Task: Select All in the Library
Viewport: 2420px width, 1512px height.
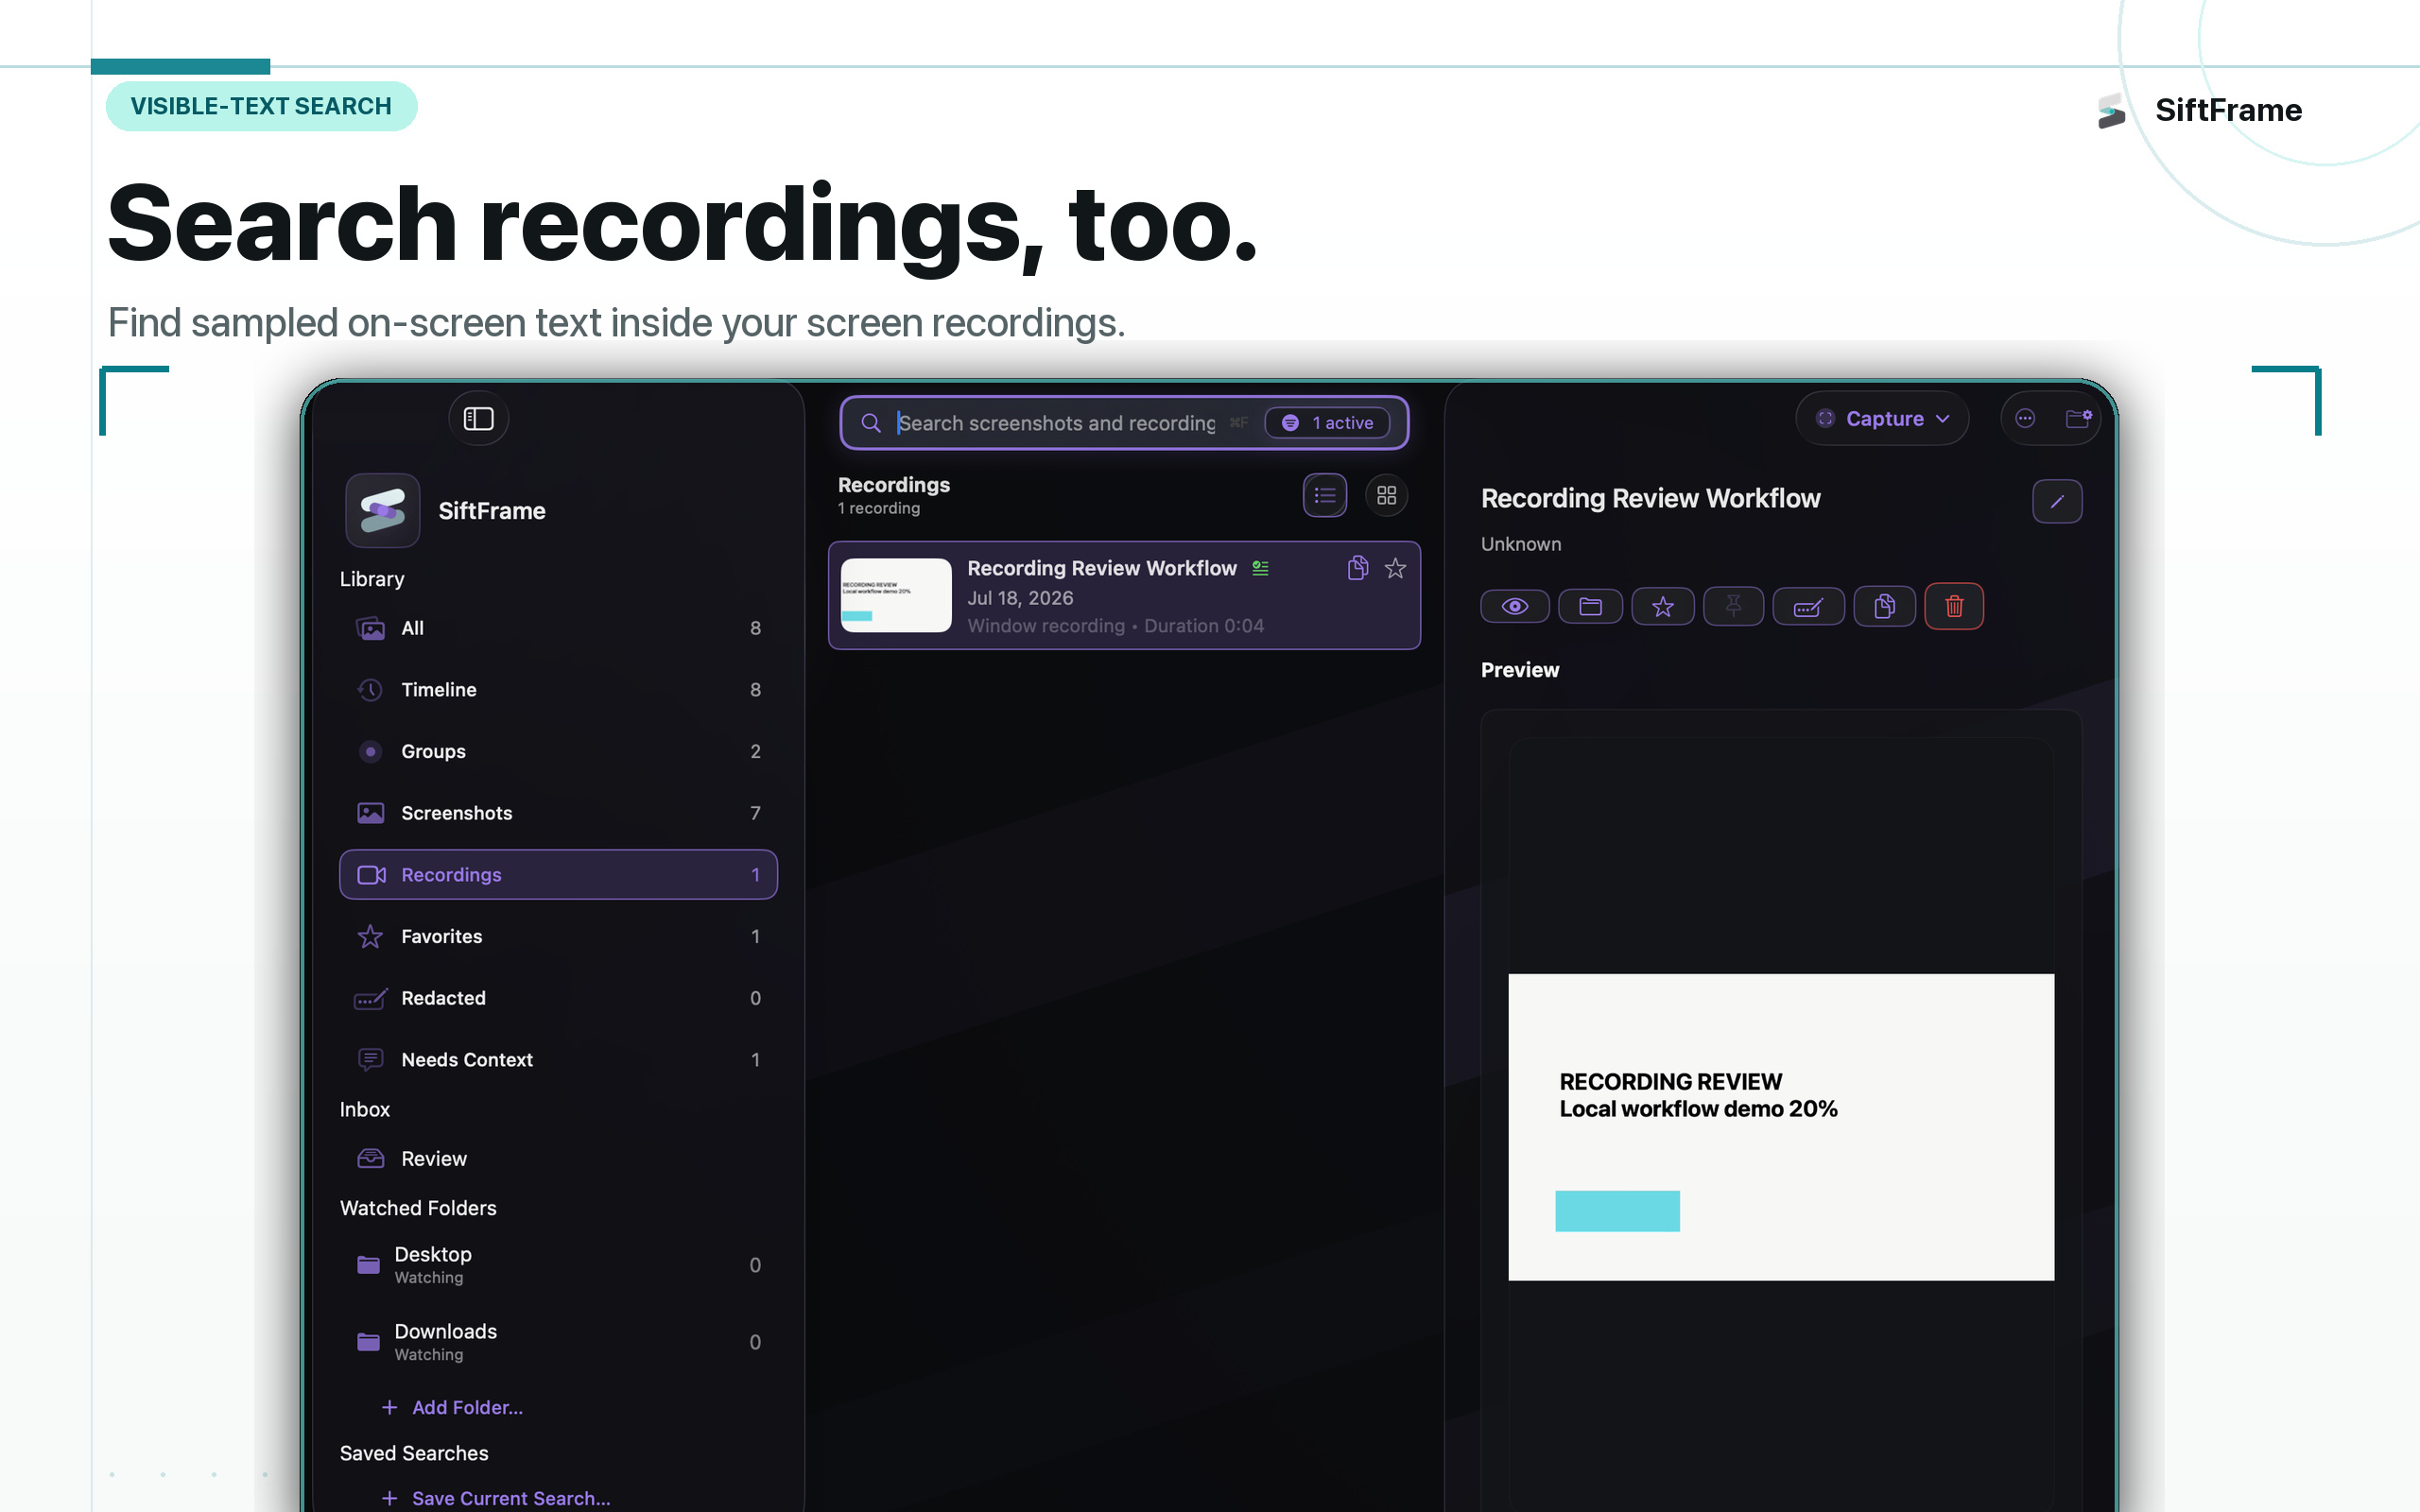Action: (558, 628)
